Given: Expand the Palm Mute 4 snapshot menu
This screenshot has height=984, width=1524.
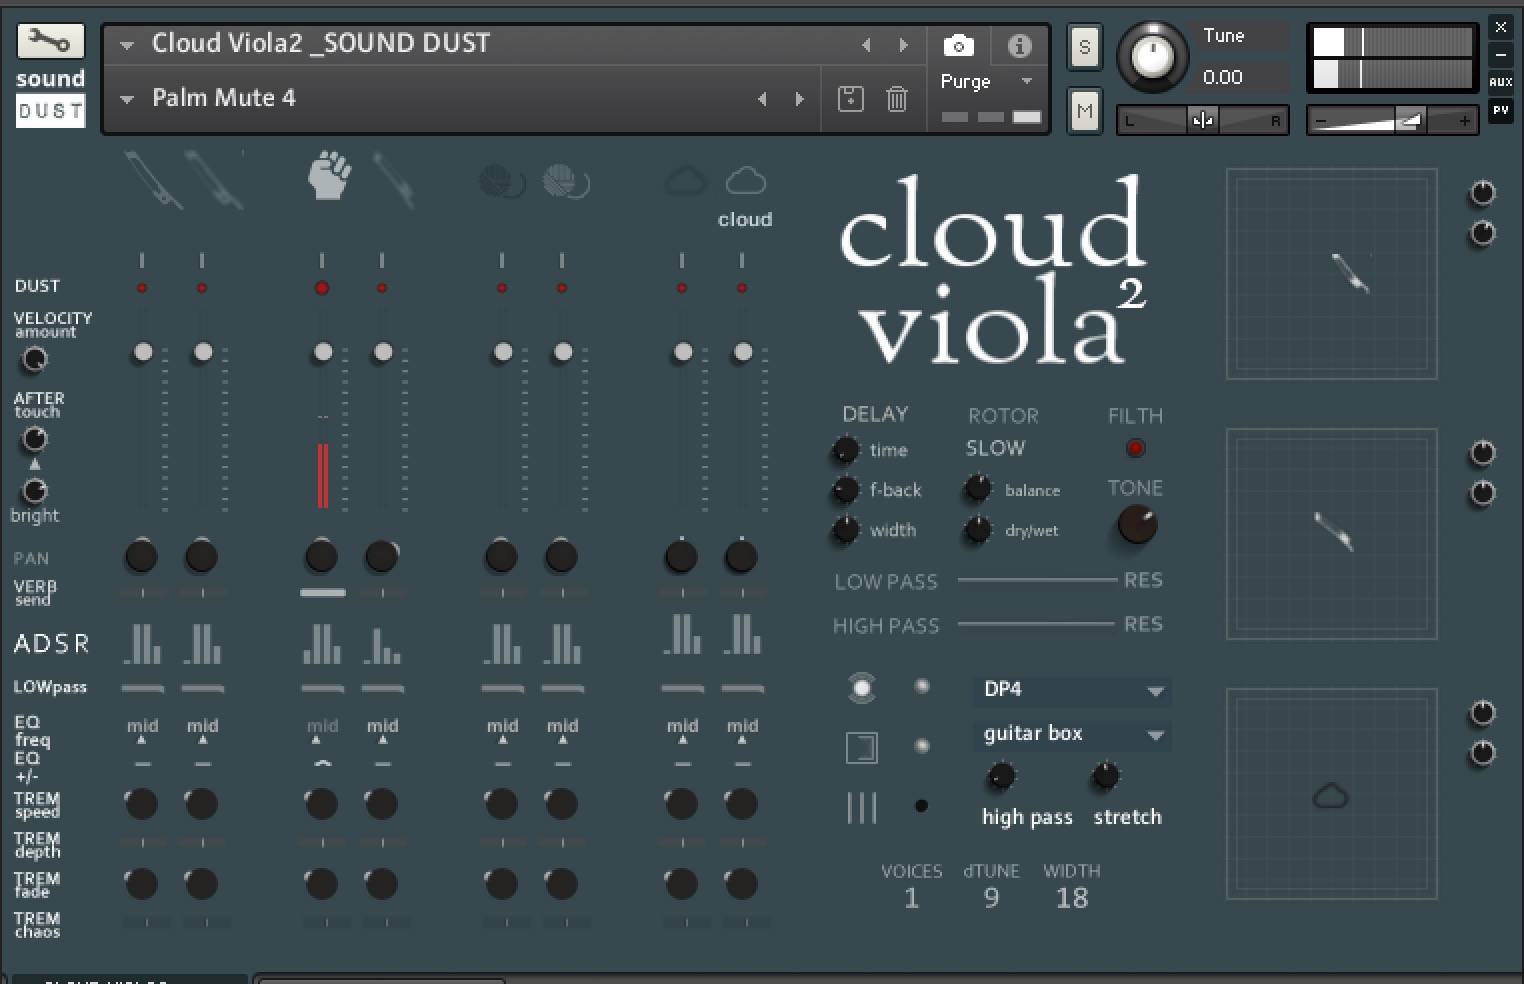Looking at the screenshot, I should tap(127, 99).
